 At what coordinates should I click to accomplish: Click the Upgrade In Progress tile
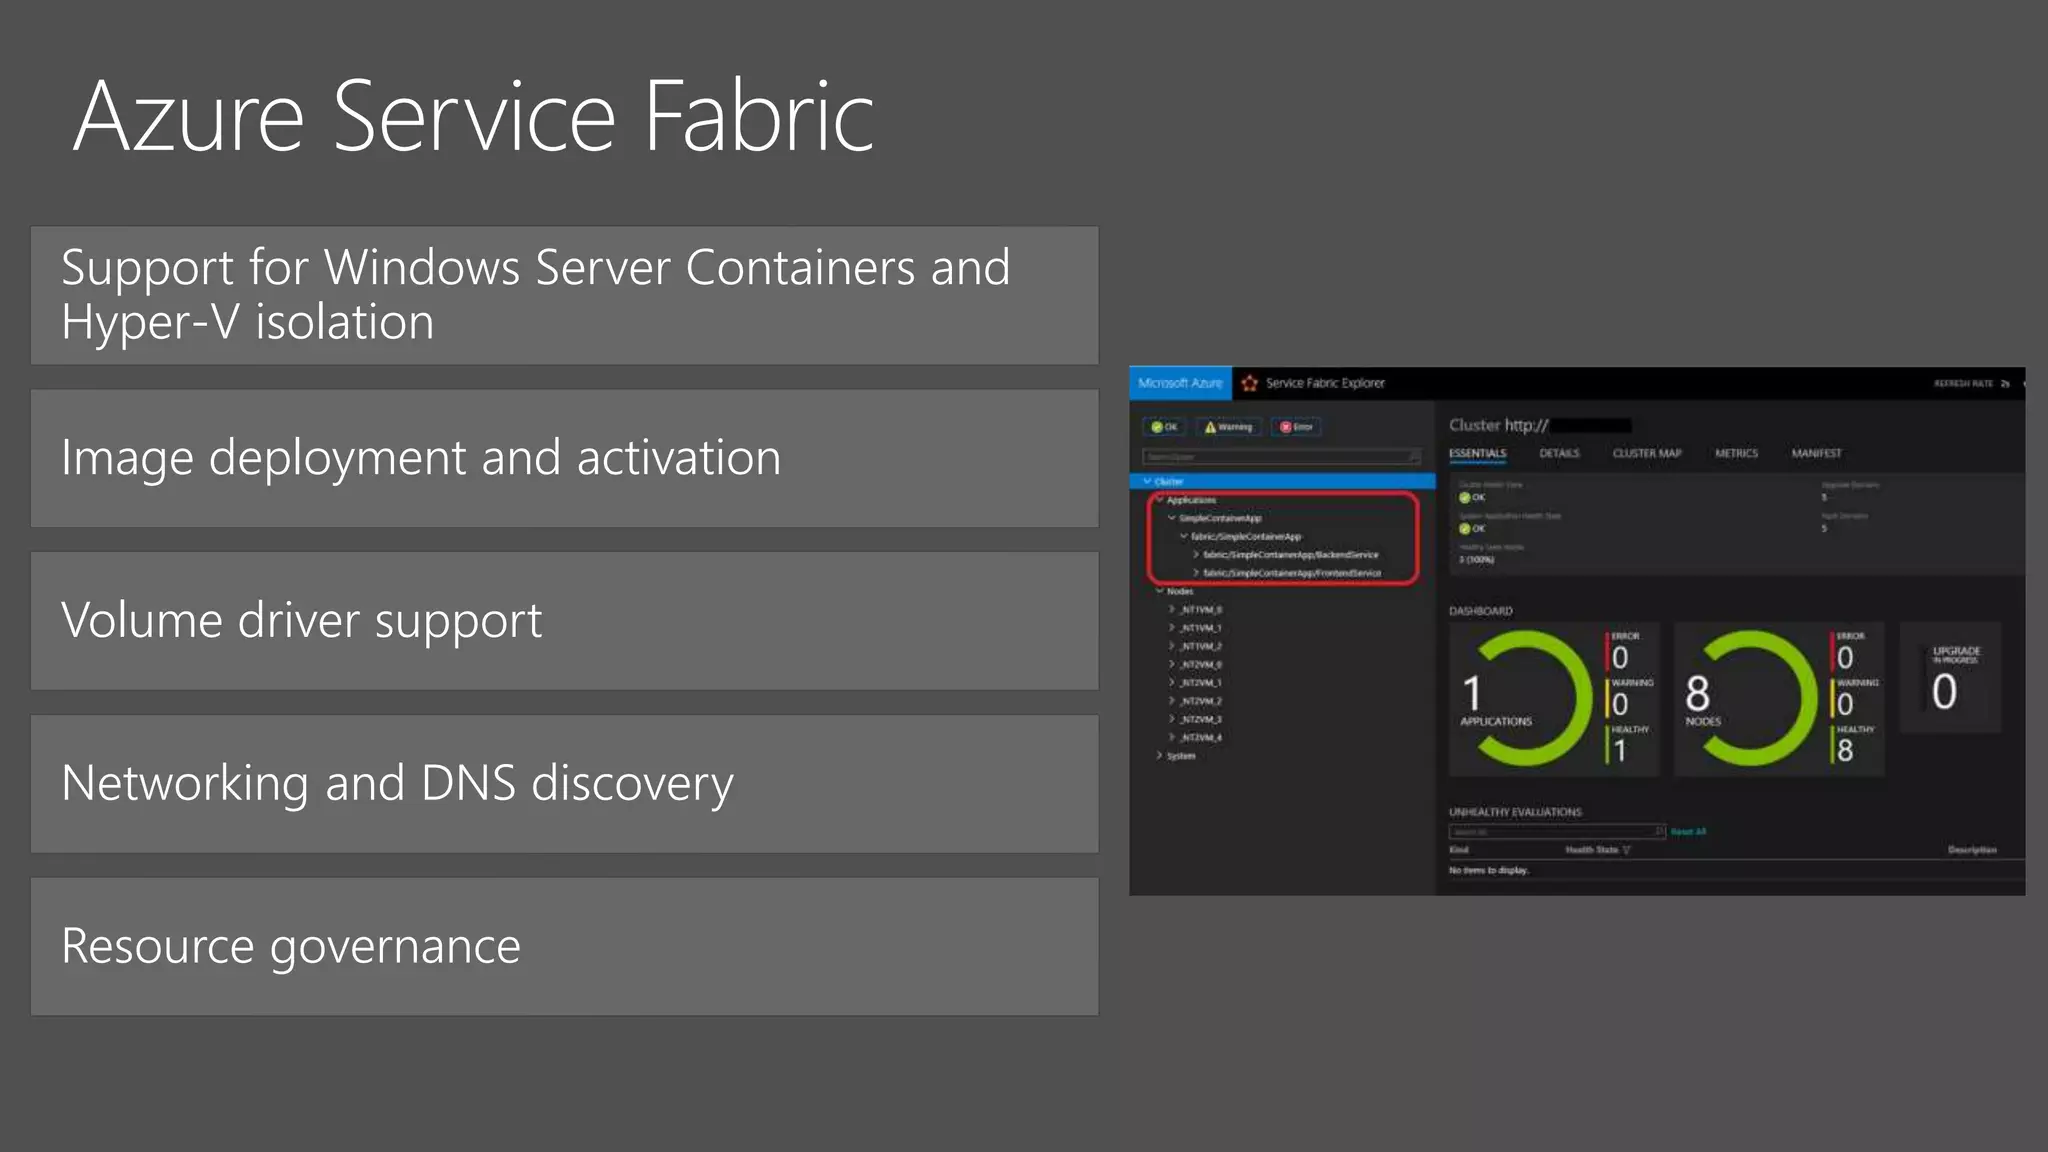pyautogui.click(x=1950, y=678)
